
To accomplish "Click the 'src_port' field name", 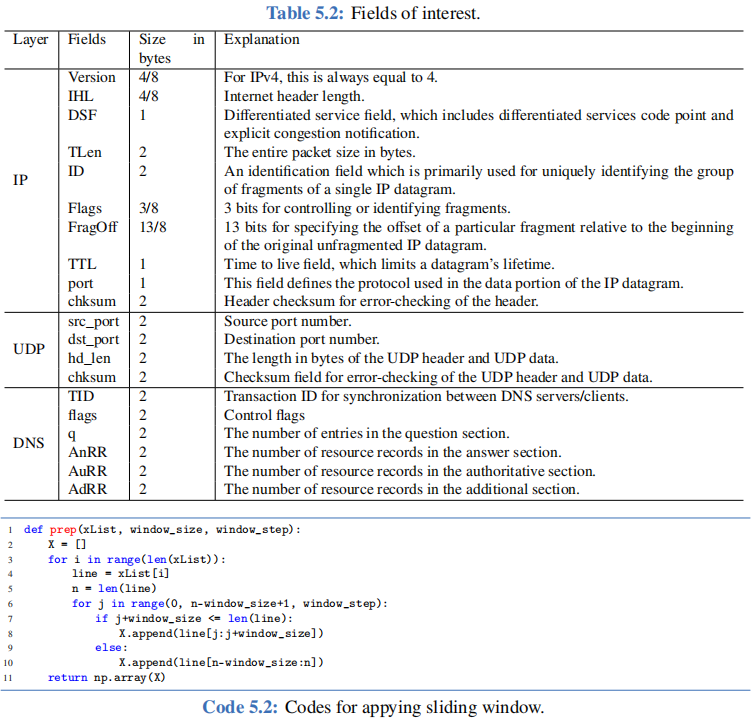I will tap(96, 321).
